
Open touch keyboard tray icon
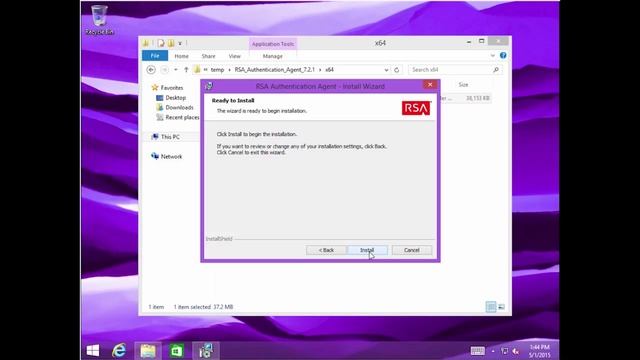(x=478, y=351)
